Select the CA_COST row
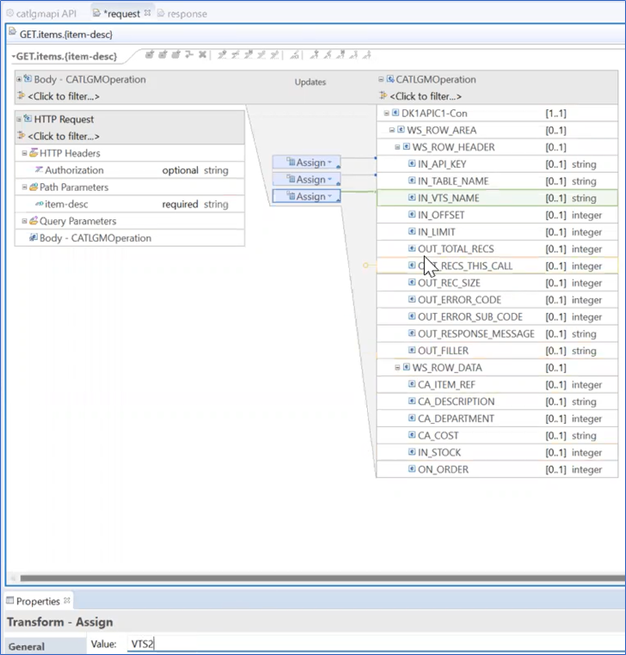The width and height of the screenshot is (626, 655). pos(497,435)
